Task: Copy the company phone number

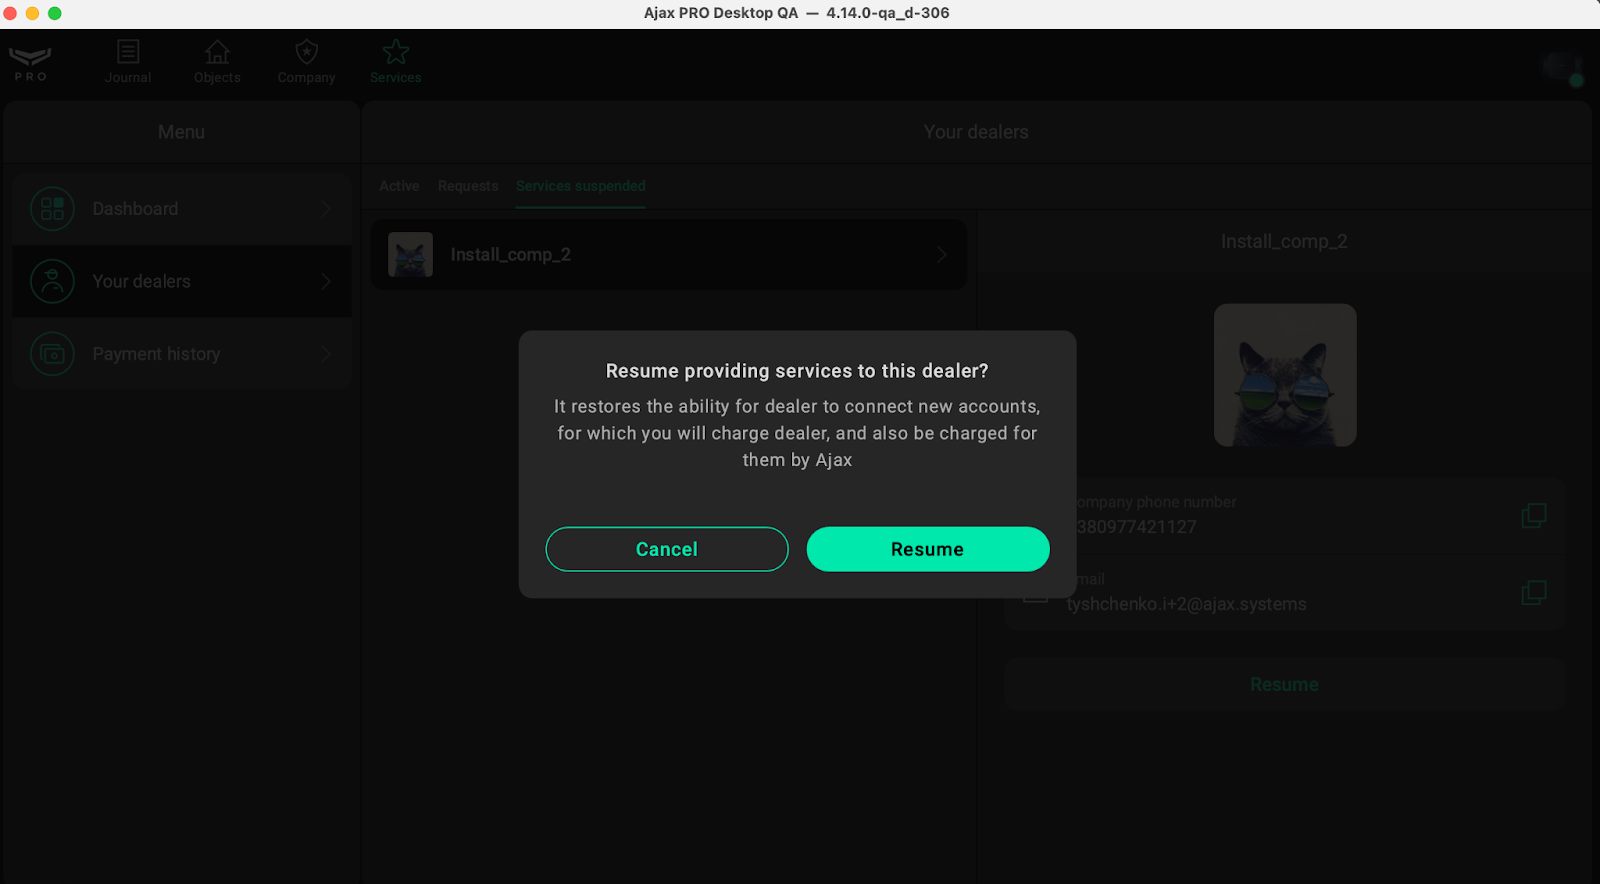Action: coord(1533,516)
